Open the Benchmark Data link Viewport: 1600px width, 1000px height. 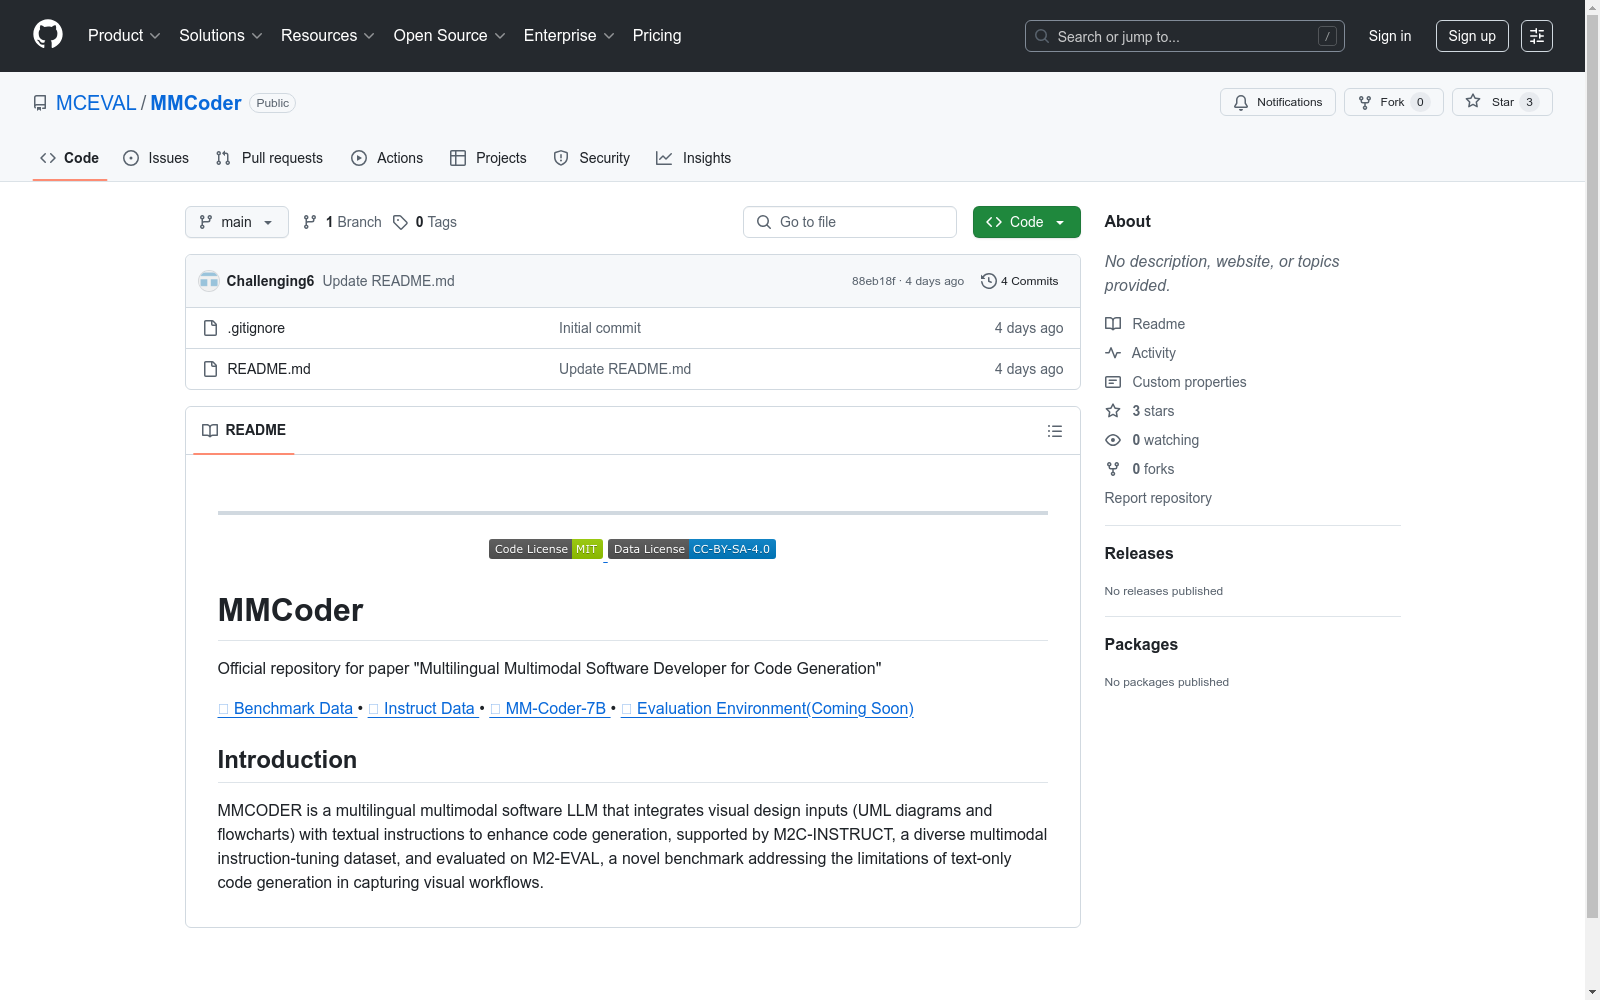tap(287, 708)
